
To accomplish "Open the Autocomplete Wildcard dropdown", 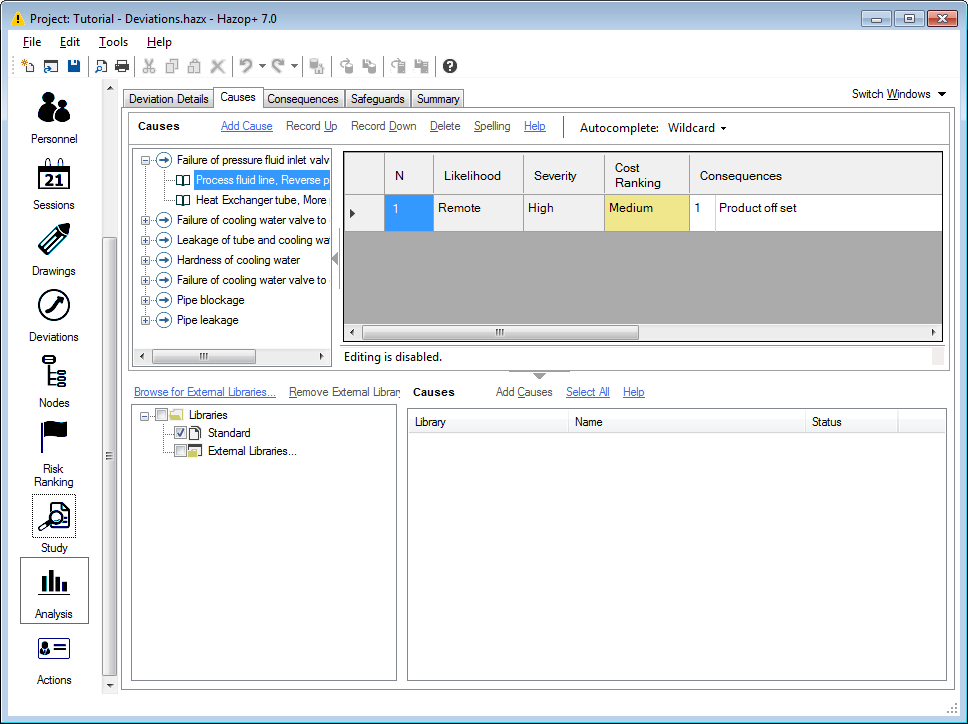I will pyautogui.click(x=697, y=128).
